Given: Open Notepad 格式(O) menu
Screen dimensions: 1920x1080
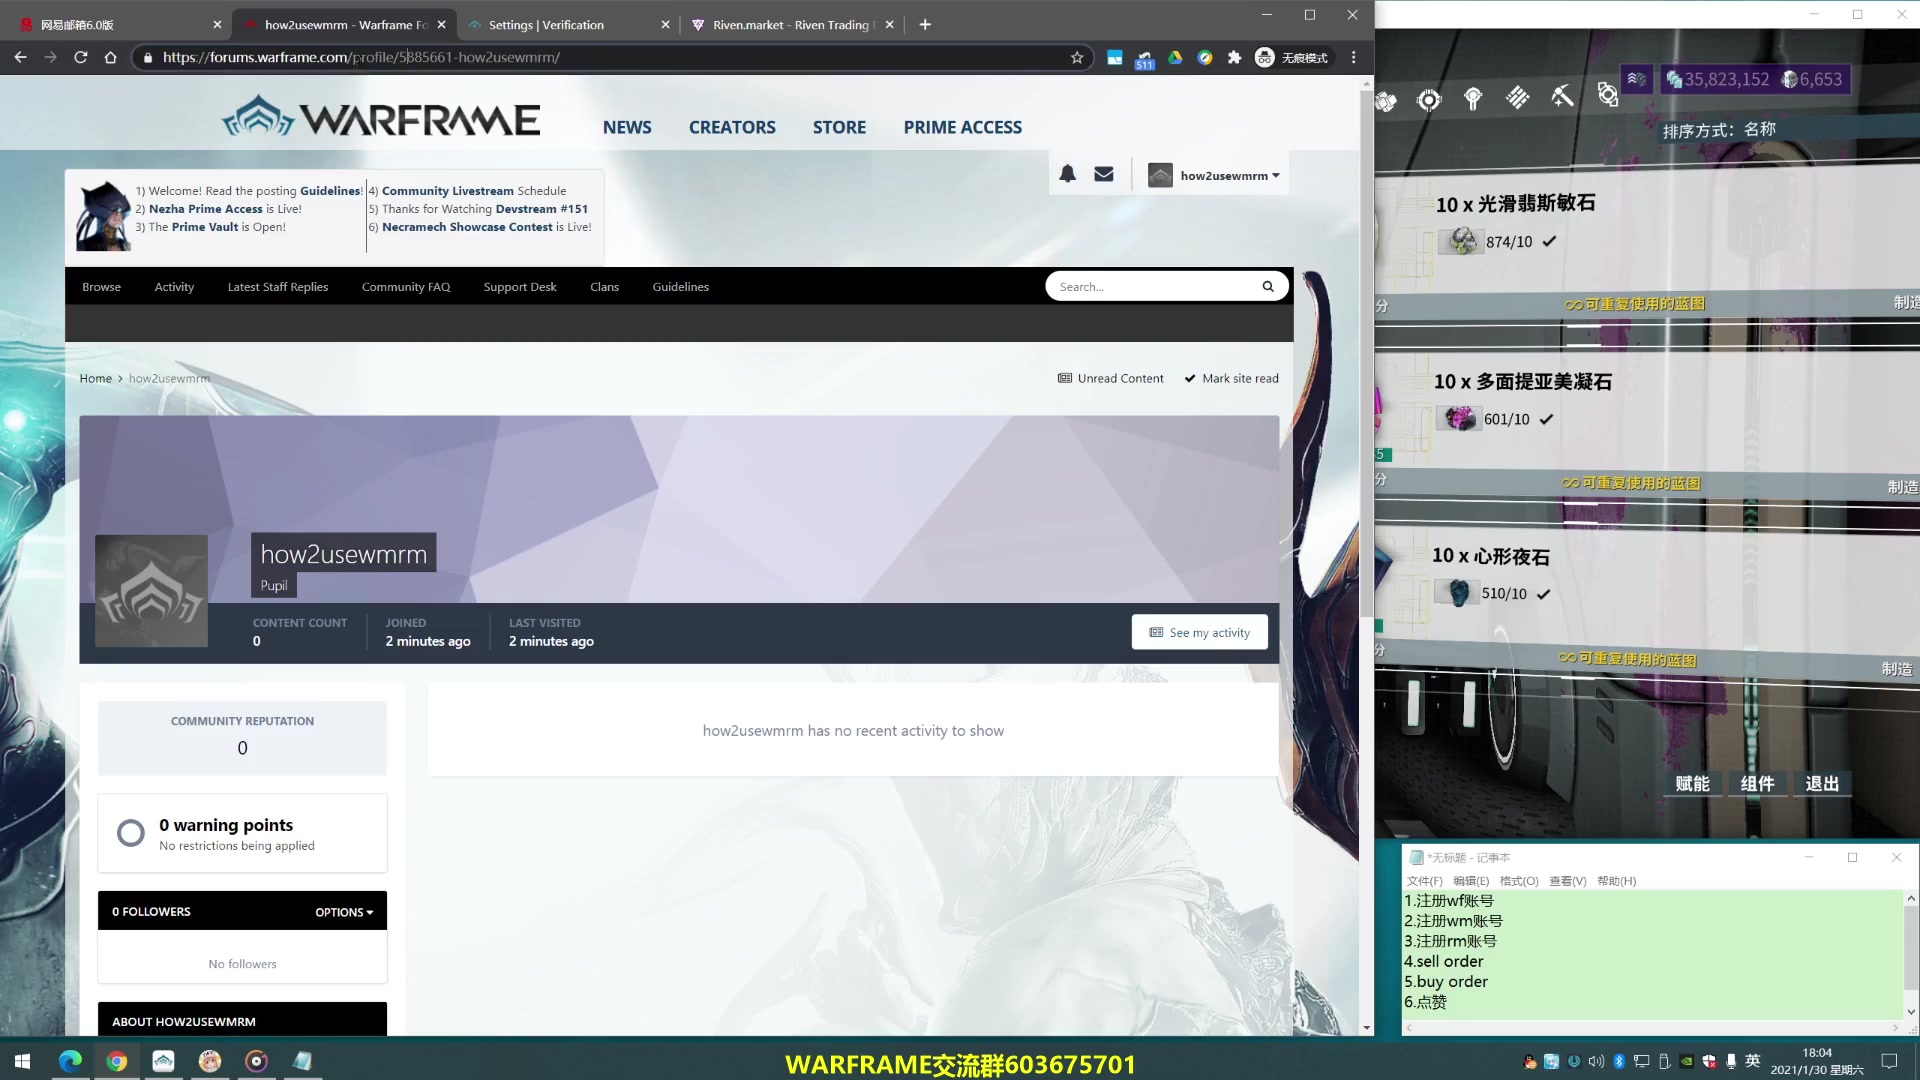Looking at the screenshot, I should (1519, 881).
